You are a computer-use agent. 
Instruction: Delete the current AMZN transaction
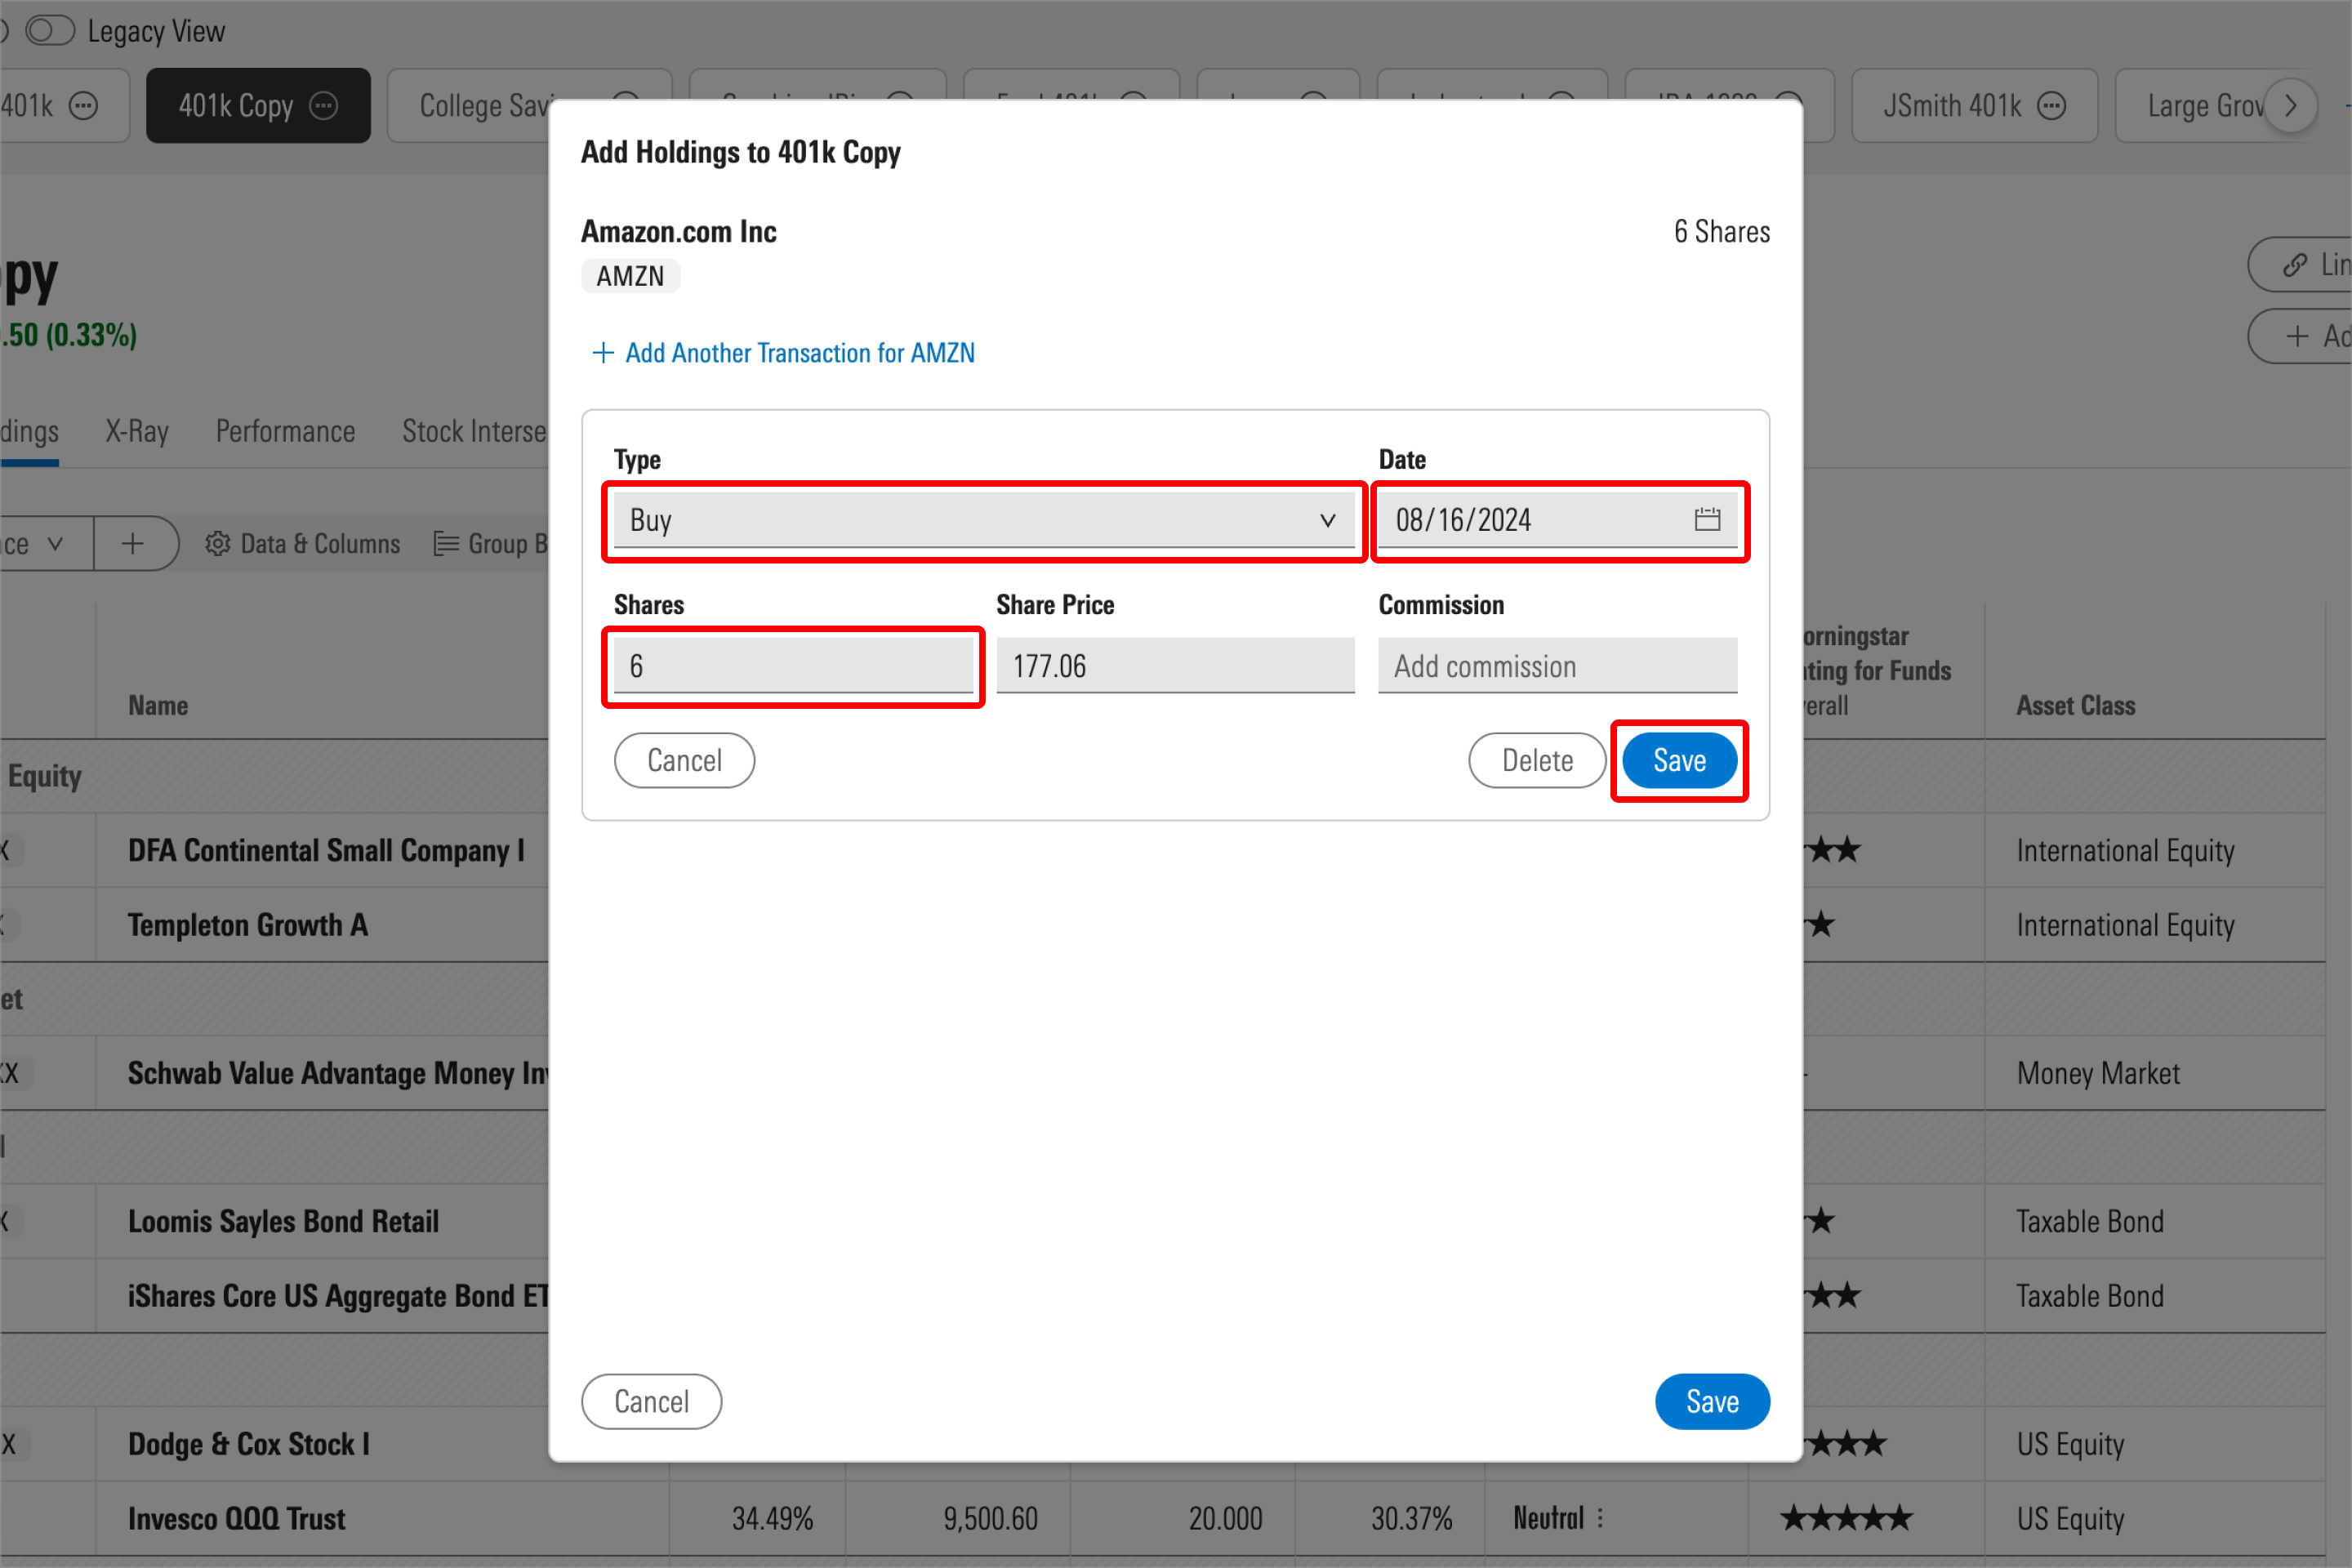pos(1536,759)
